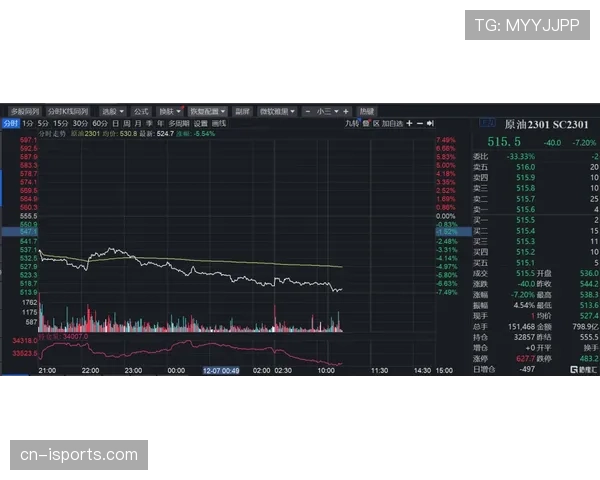Switch to the 年 yearly period tab
600x480 pixels.
160,124
